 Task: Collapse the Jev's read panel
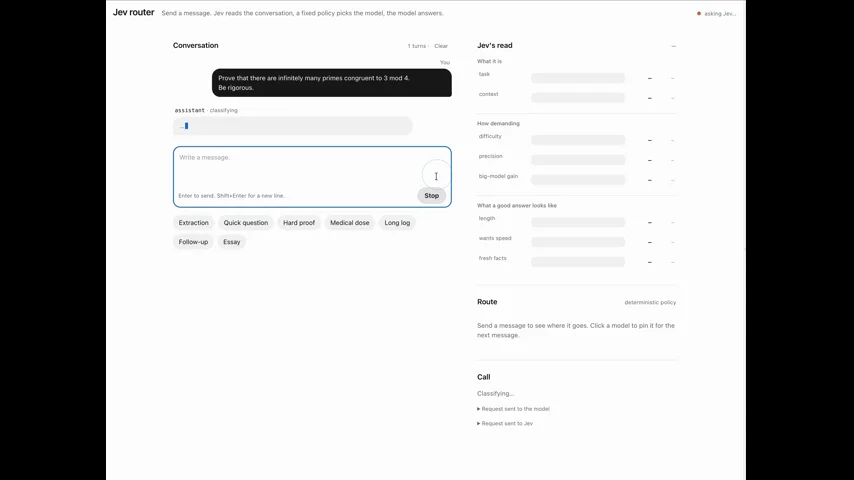(673, 46)
